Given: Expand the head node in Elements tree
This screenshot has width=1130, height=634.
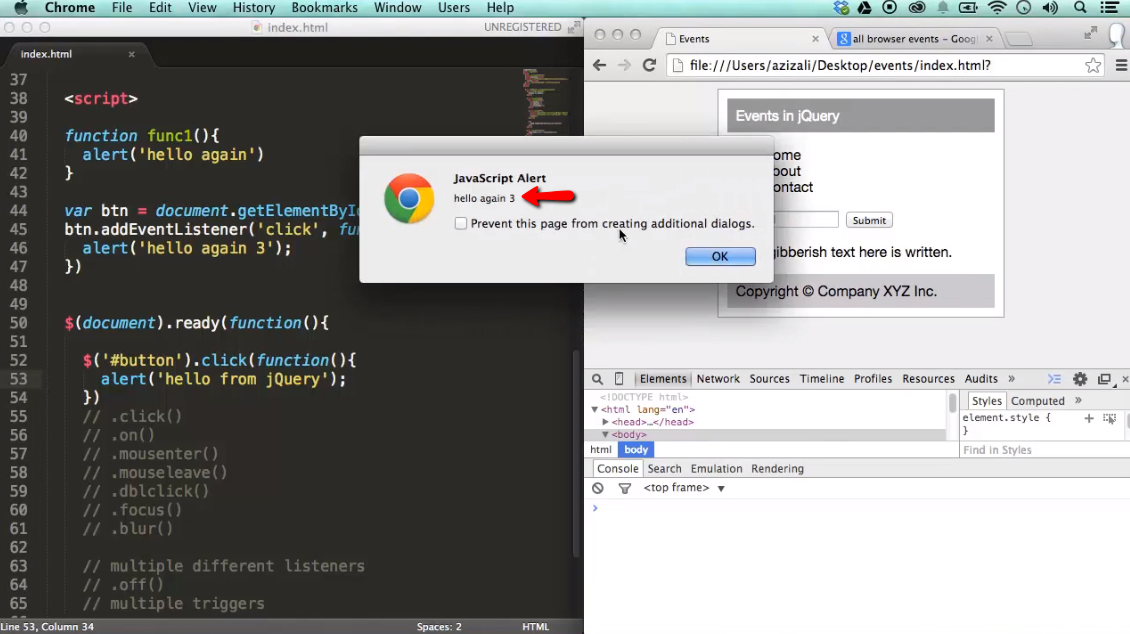Looking at the screenshot, I should (x=606, y=422).
